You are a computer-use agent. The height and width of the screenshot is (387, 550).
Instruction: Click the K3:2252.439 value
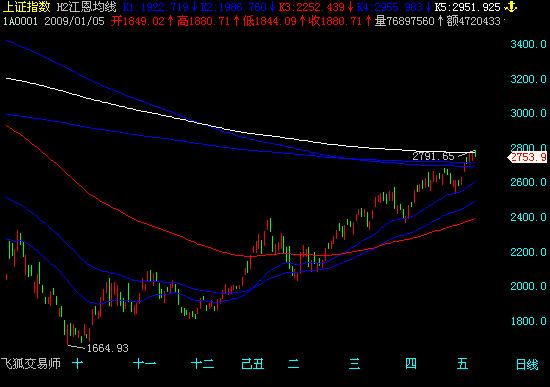(311, 7)
